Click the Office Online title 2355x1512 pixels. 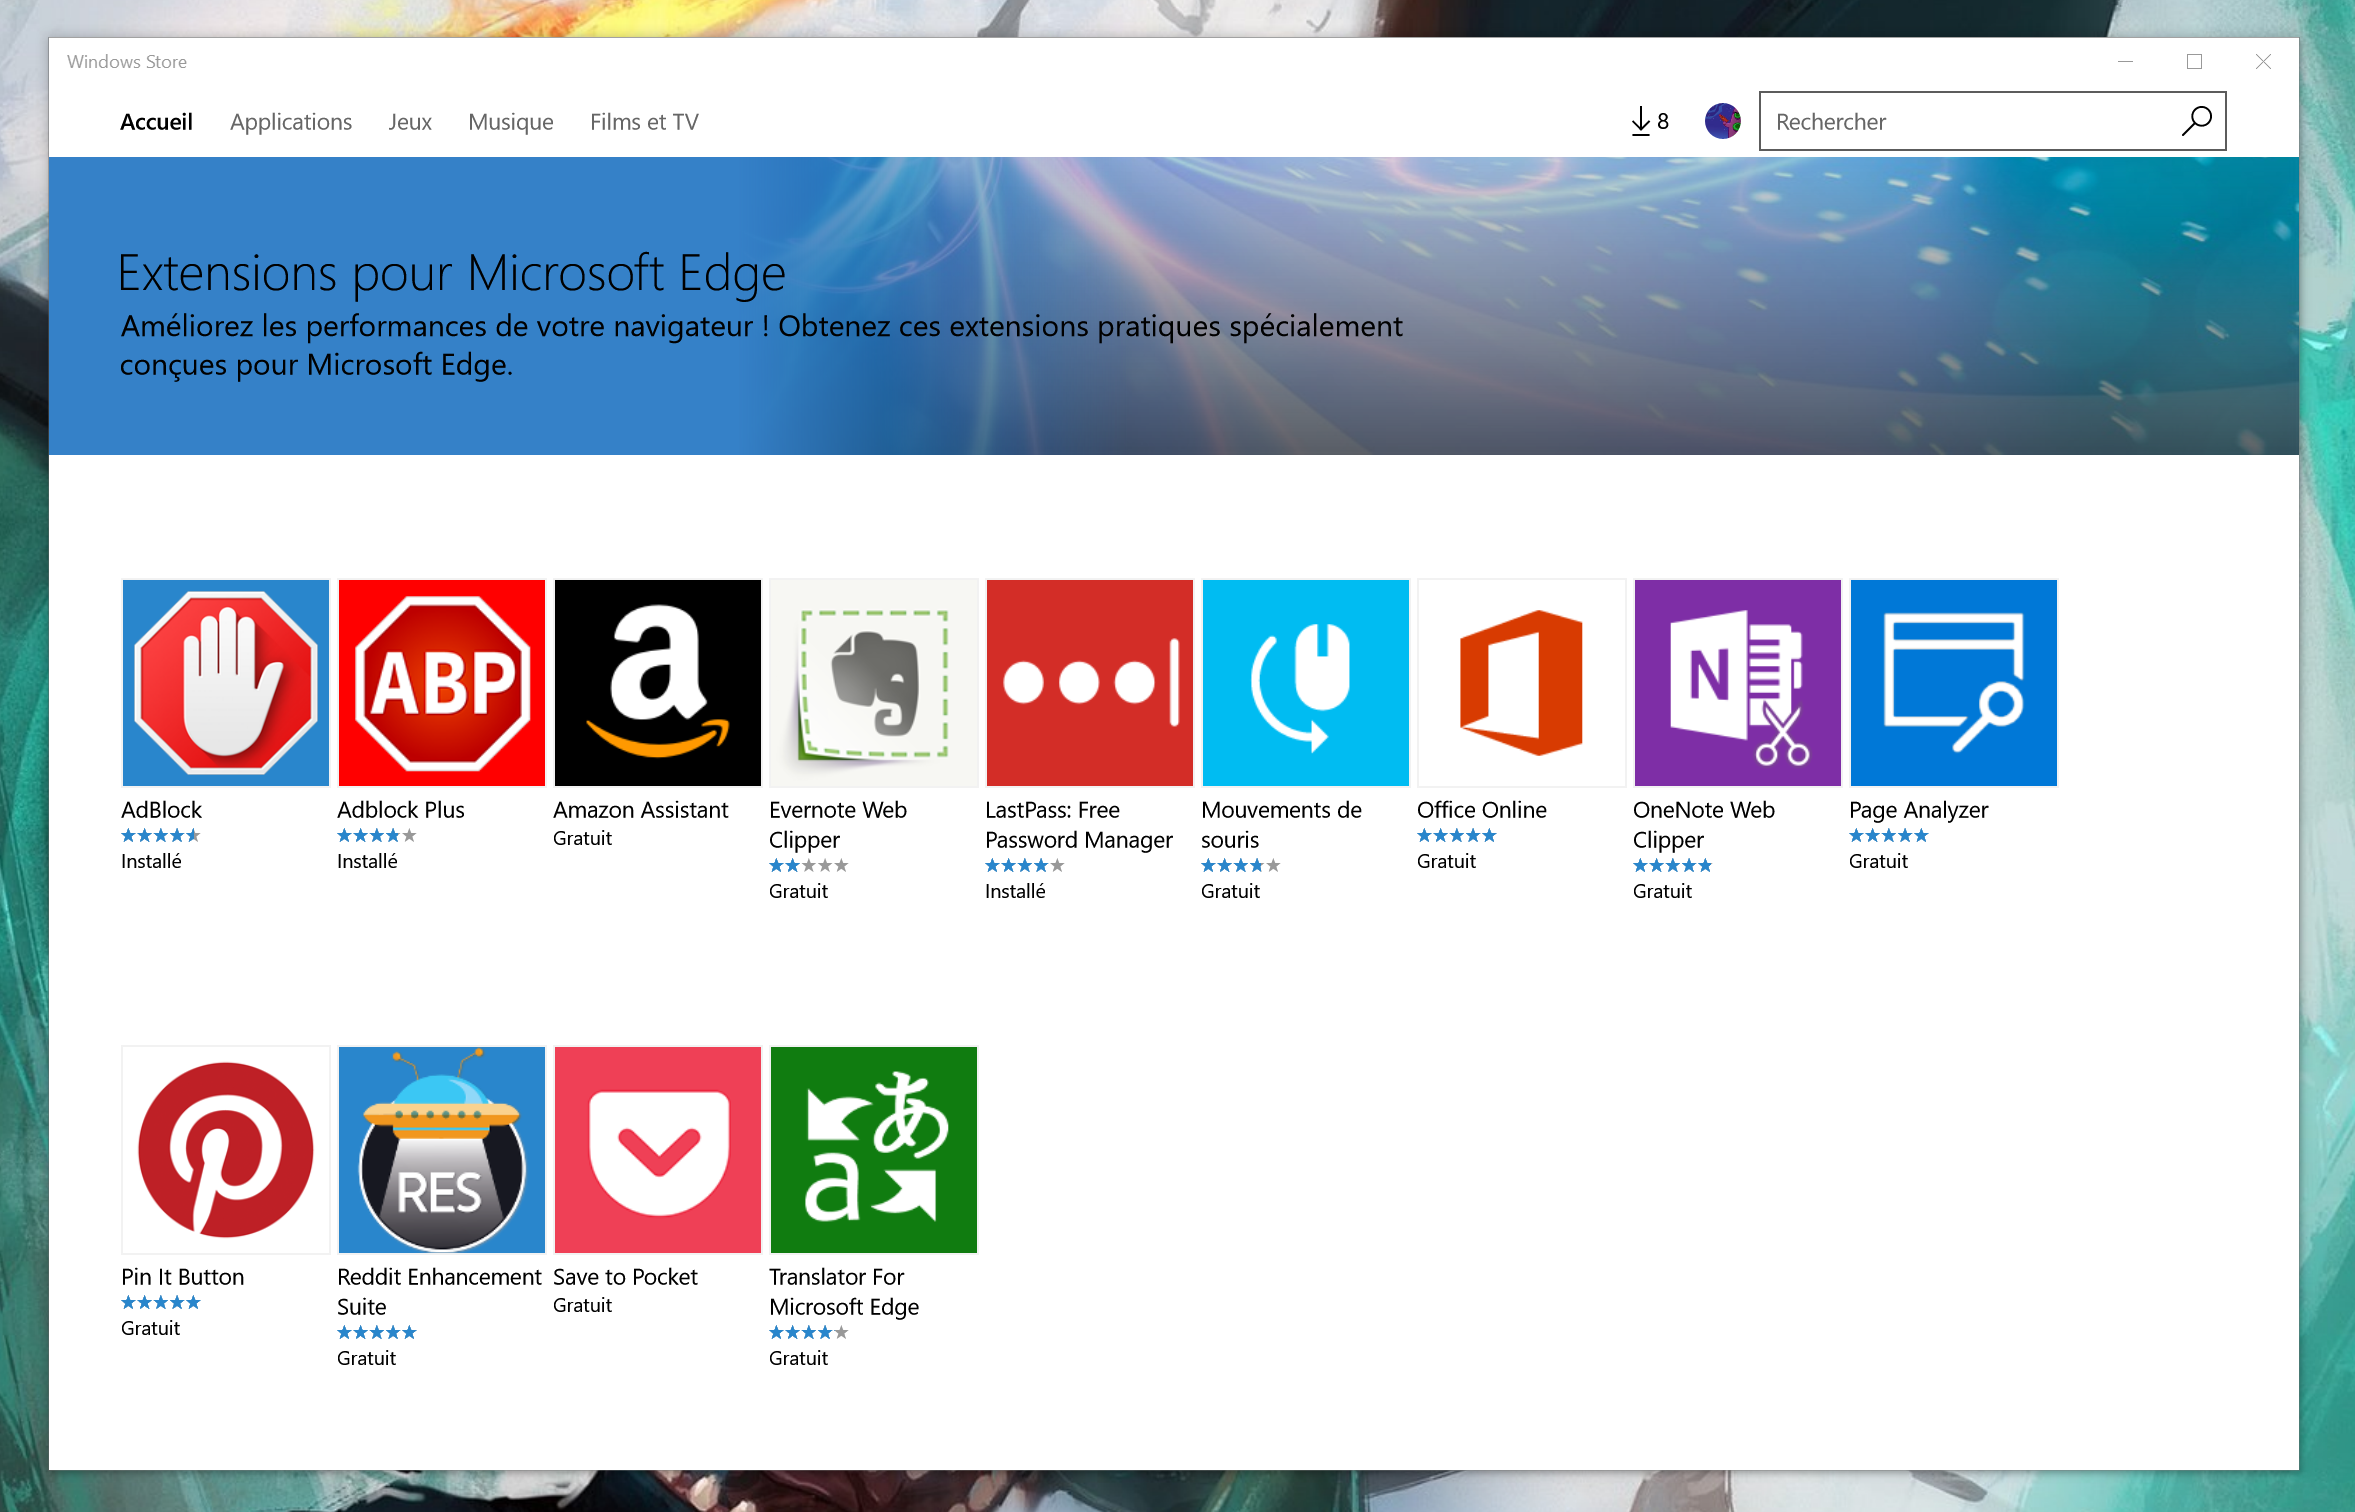click(x=1482, y=810)
